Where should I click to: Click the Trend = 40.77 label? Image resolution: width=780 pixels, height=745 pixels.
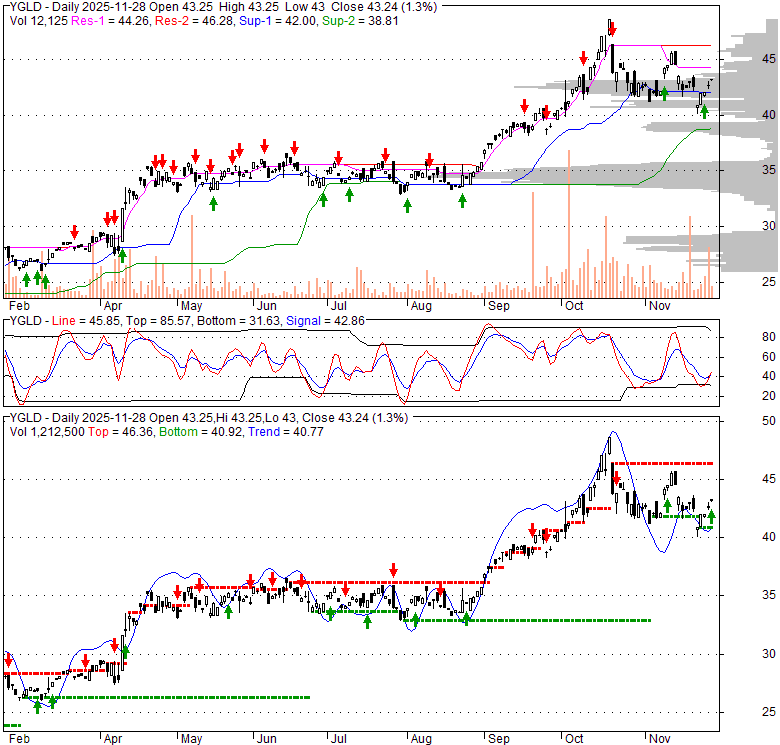point(286,432)
